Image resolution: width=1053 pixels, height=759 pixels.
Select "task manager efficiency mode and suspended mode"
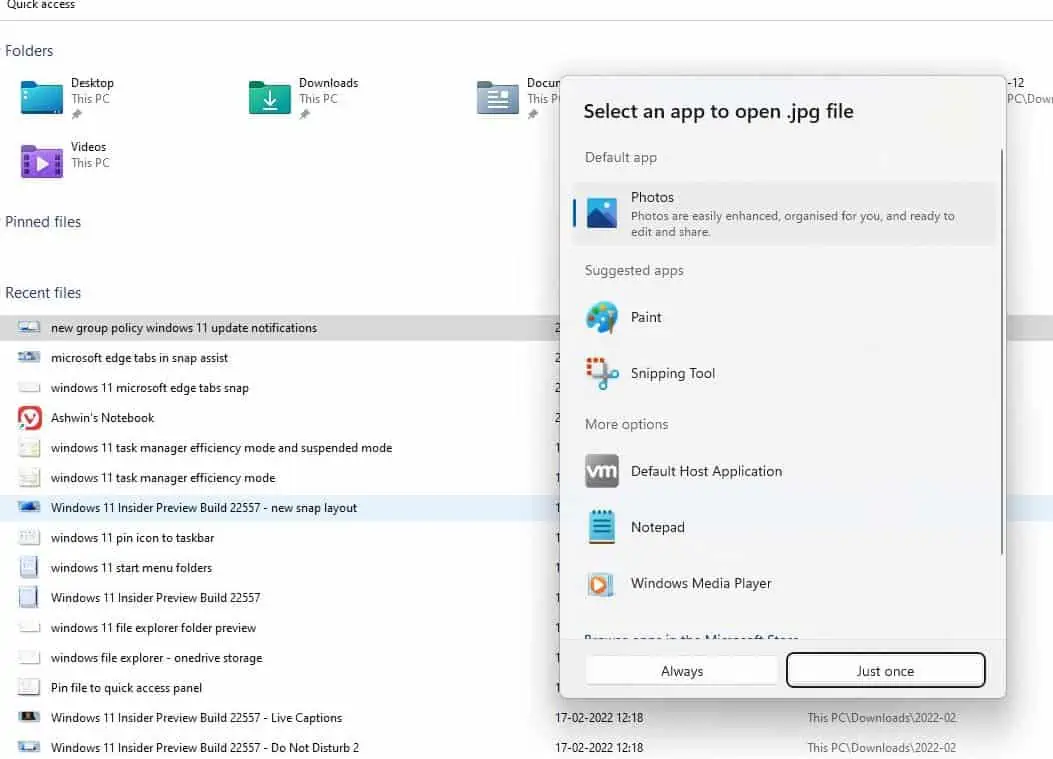tap(222, 448)
